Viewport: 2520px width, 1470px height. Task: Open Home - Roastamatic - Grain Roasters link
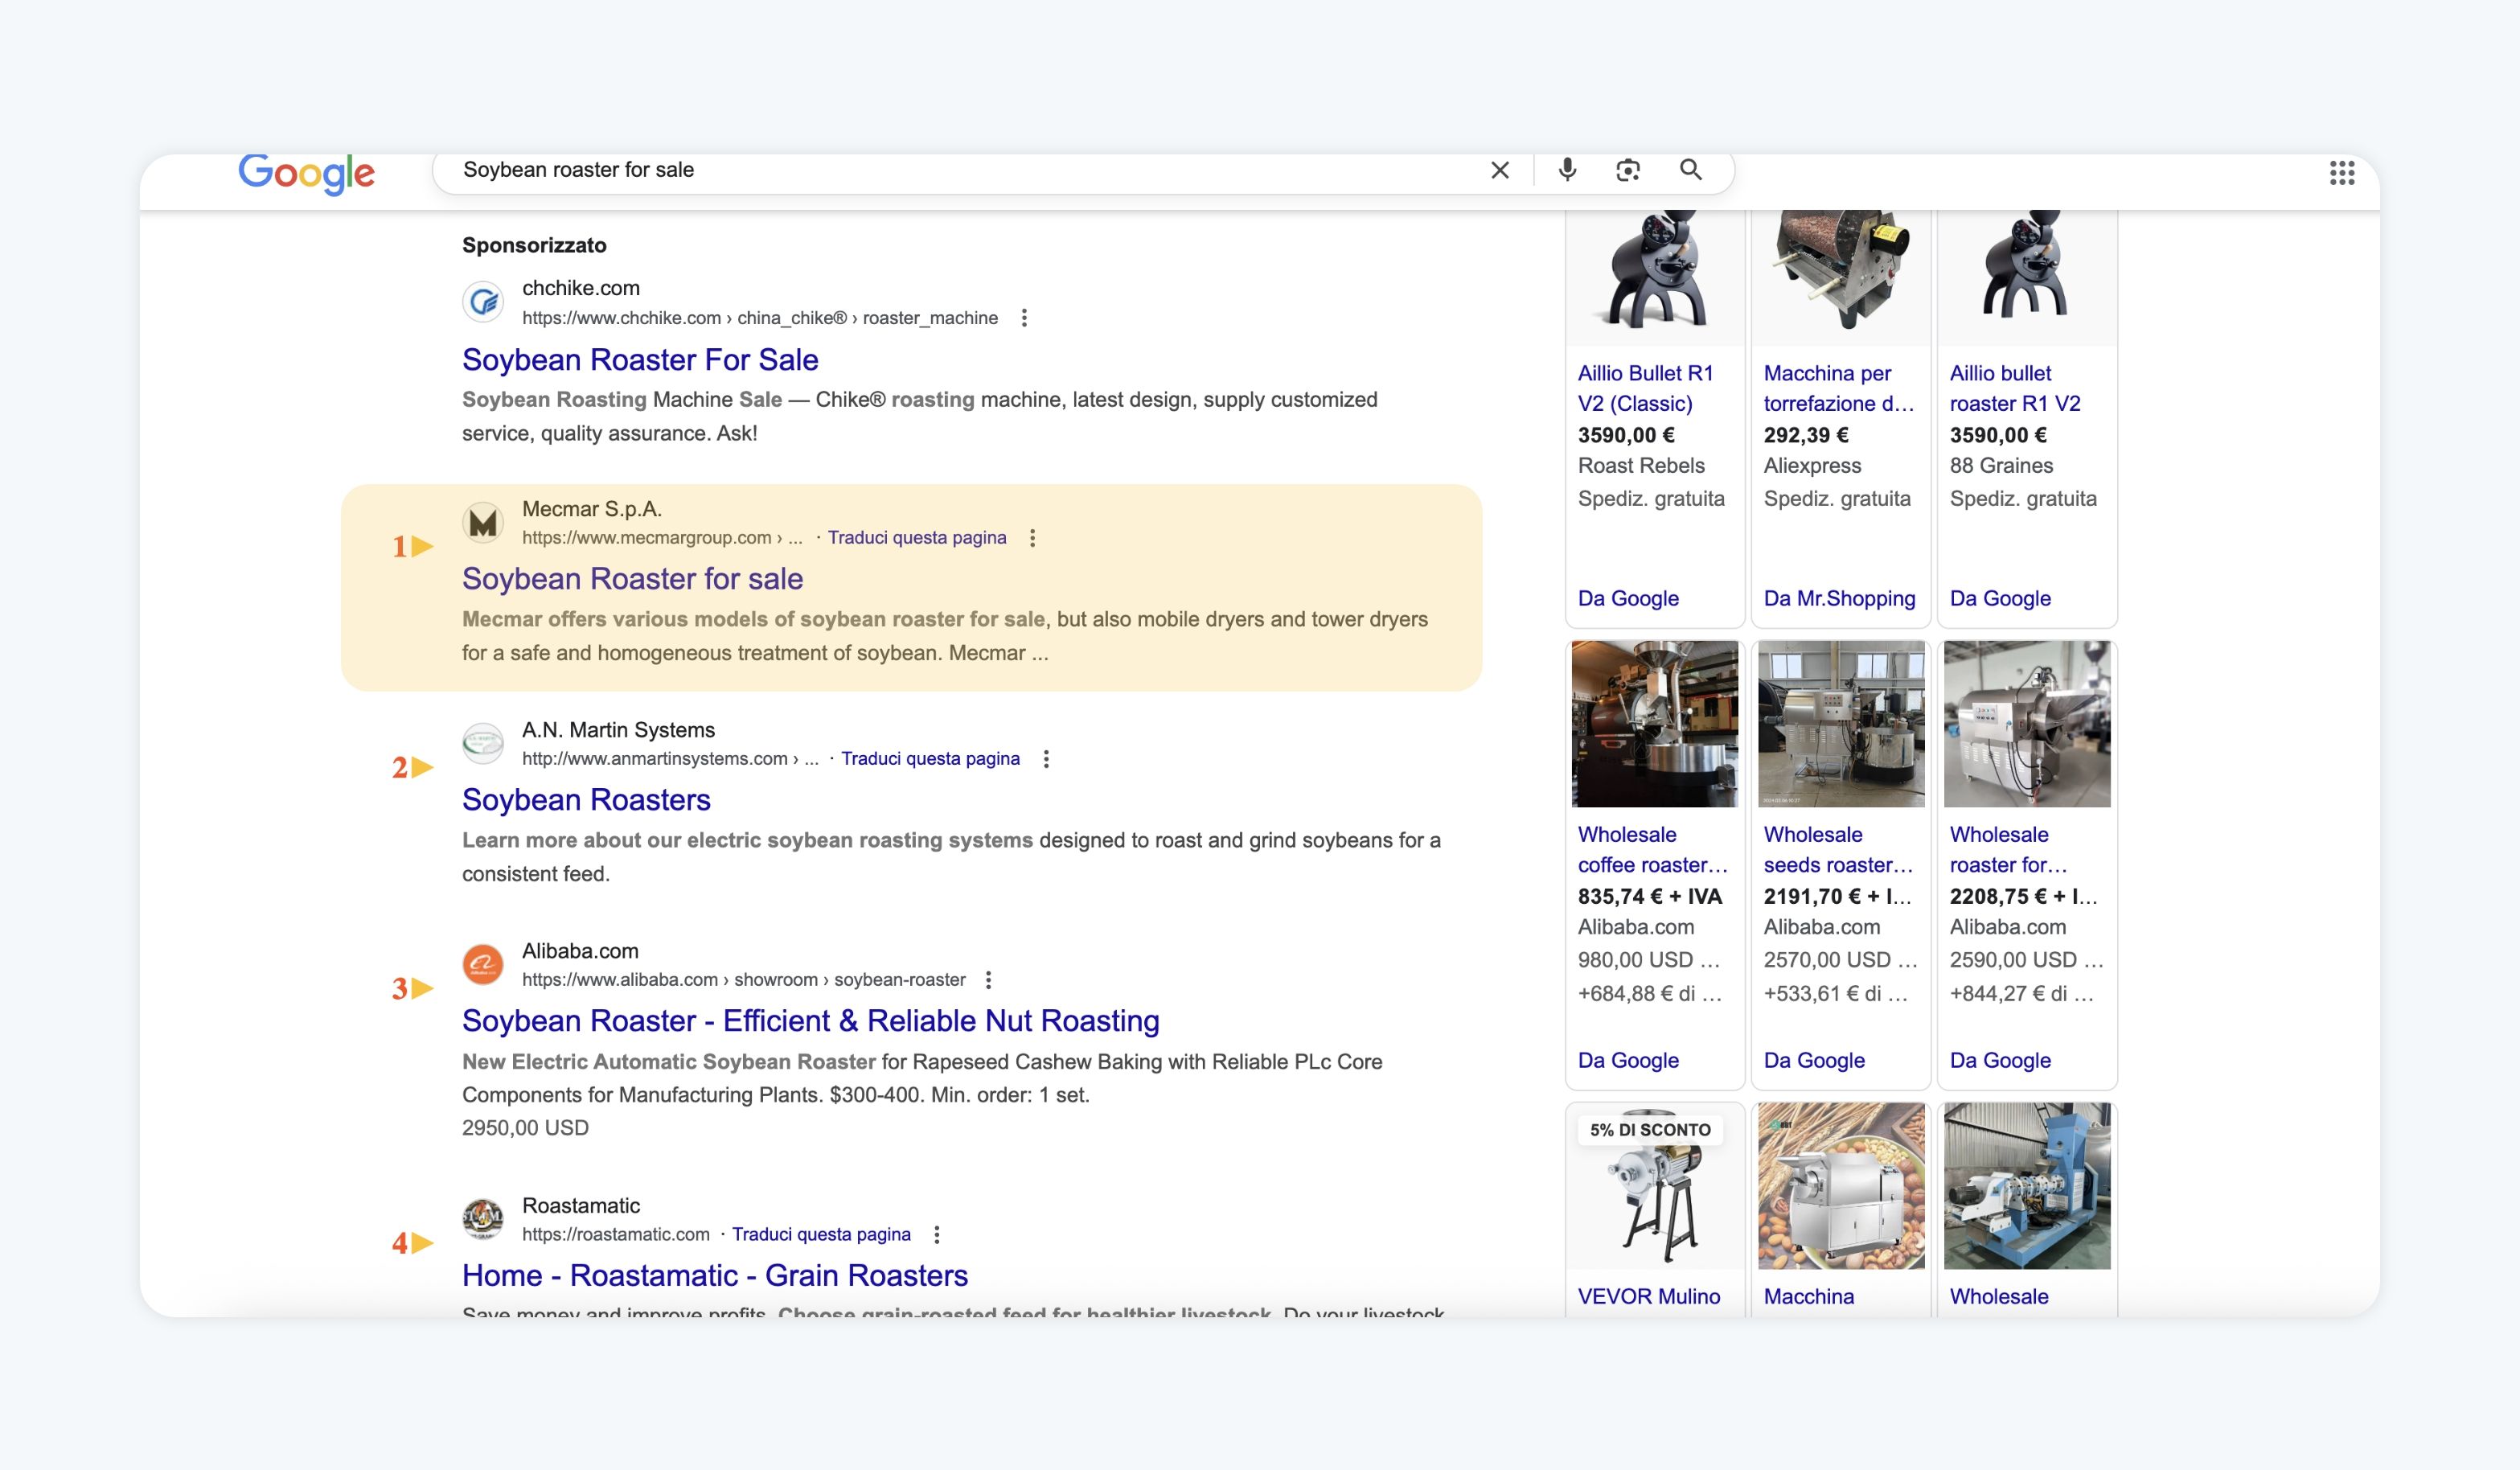point(715,1276)
